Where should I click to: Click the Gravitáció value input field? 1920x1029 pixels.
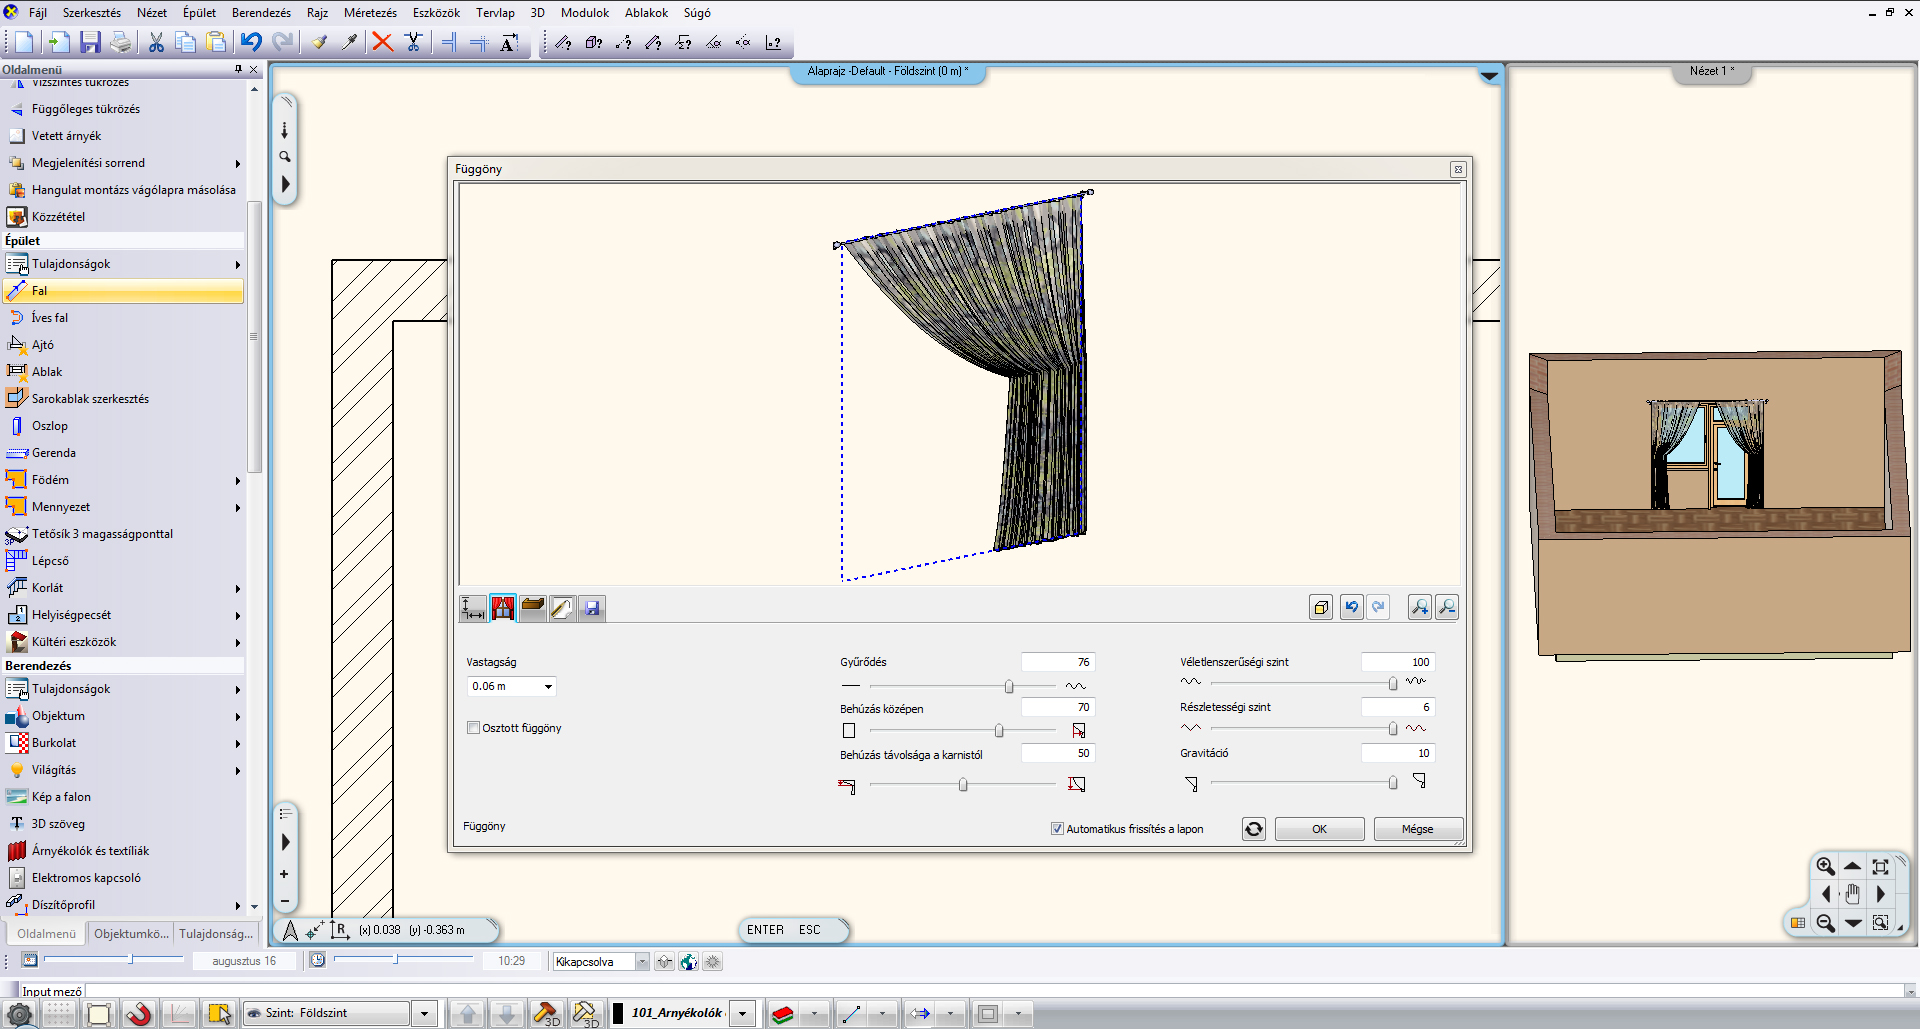pyautogui.click(x=1397, y=753)
